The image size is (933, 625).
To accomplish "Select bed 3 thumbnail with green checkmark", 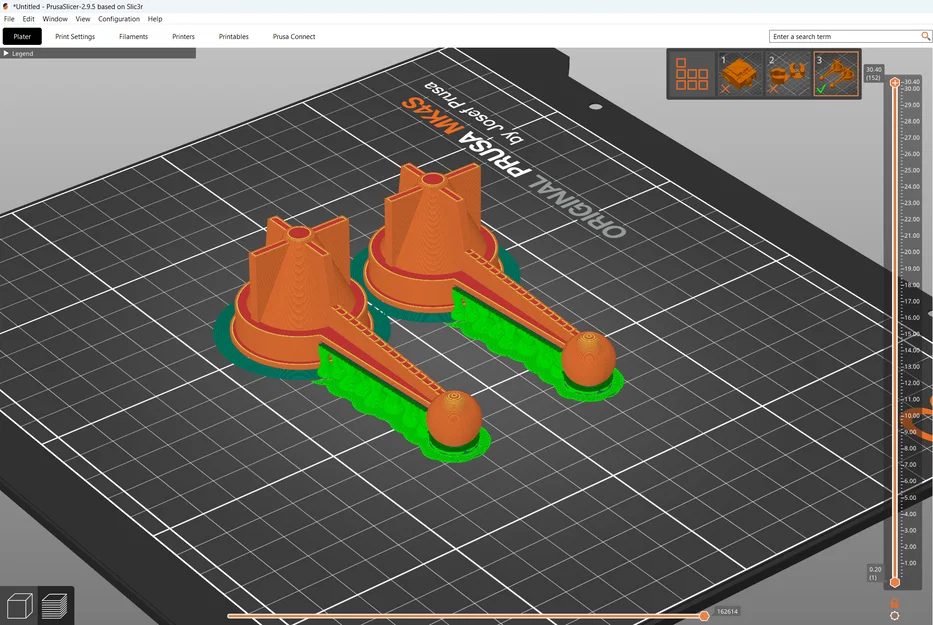I will [836, 74].
